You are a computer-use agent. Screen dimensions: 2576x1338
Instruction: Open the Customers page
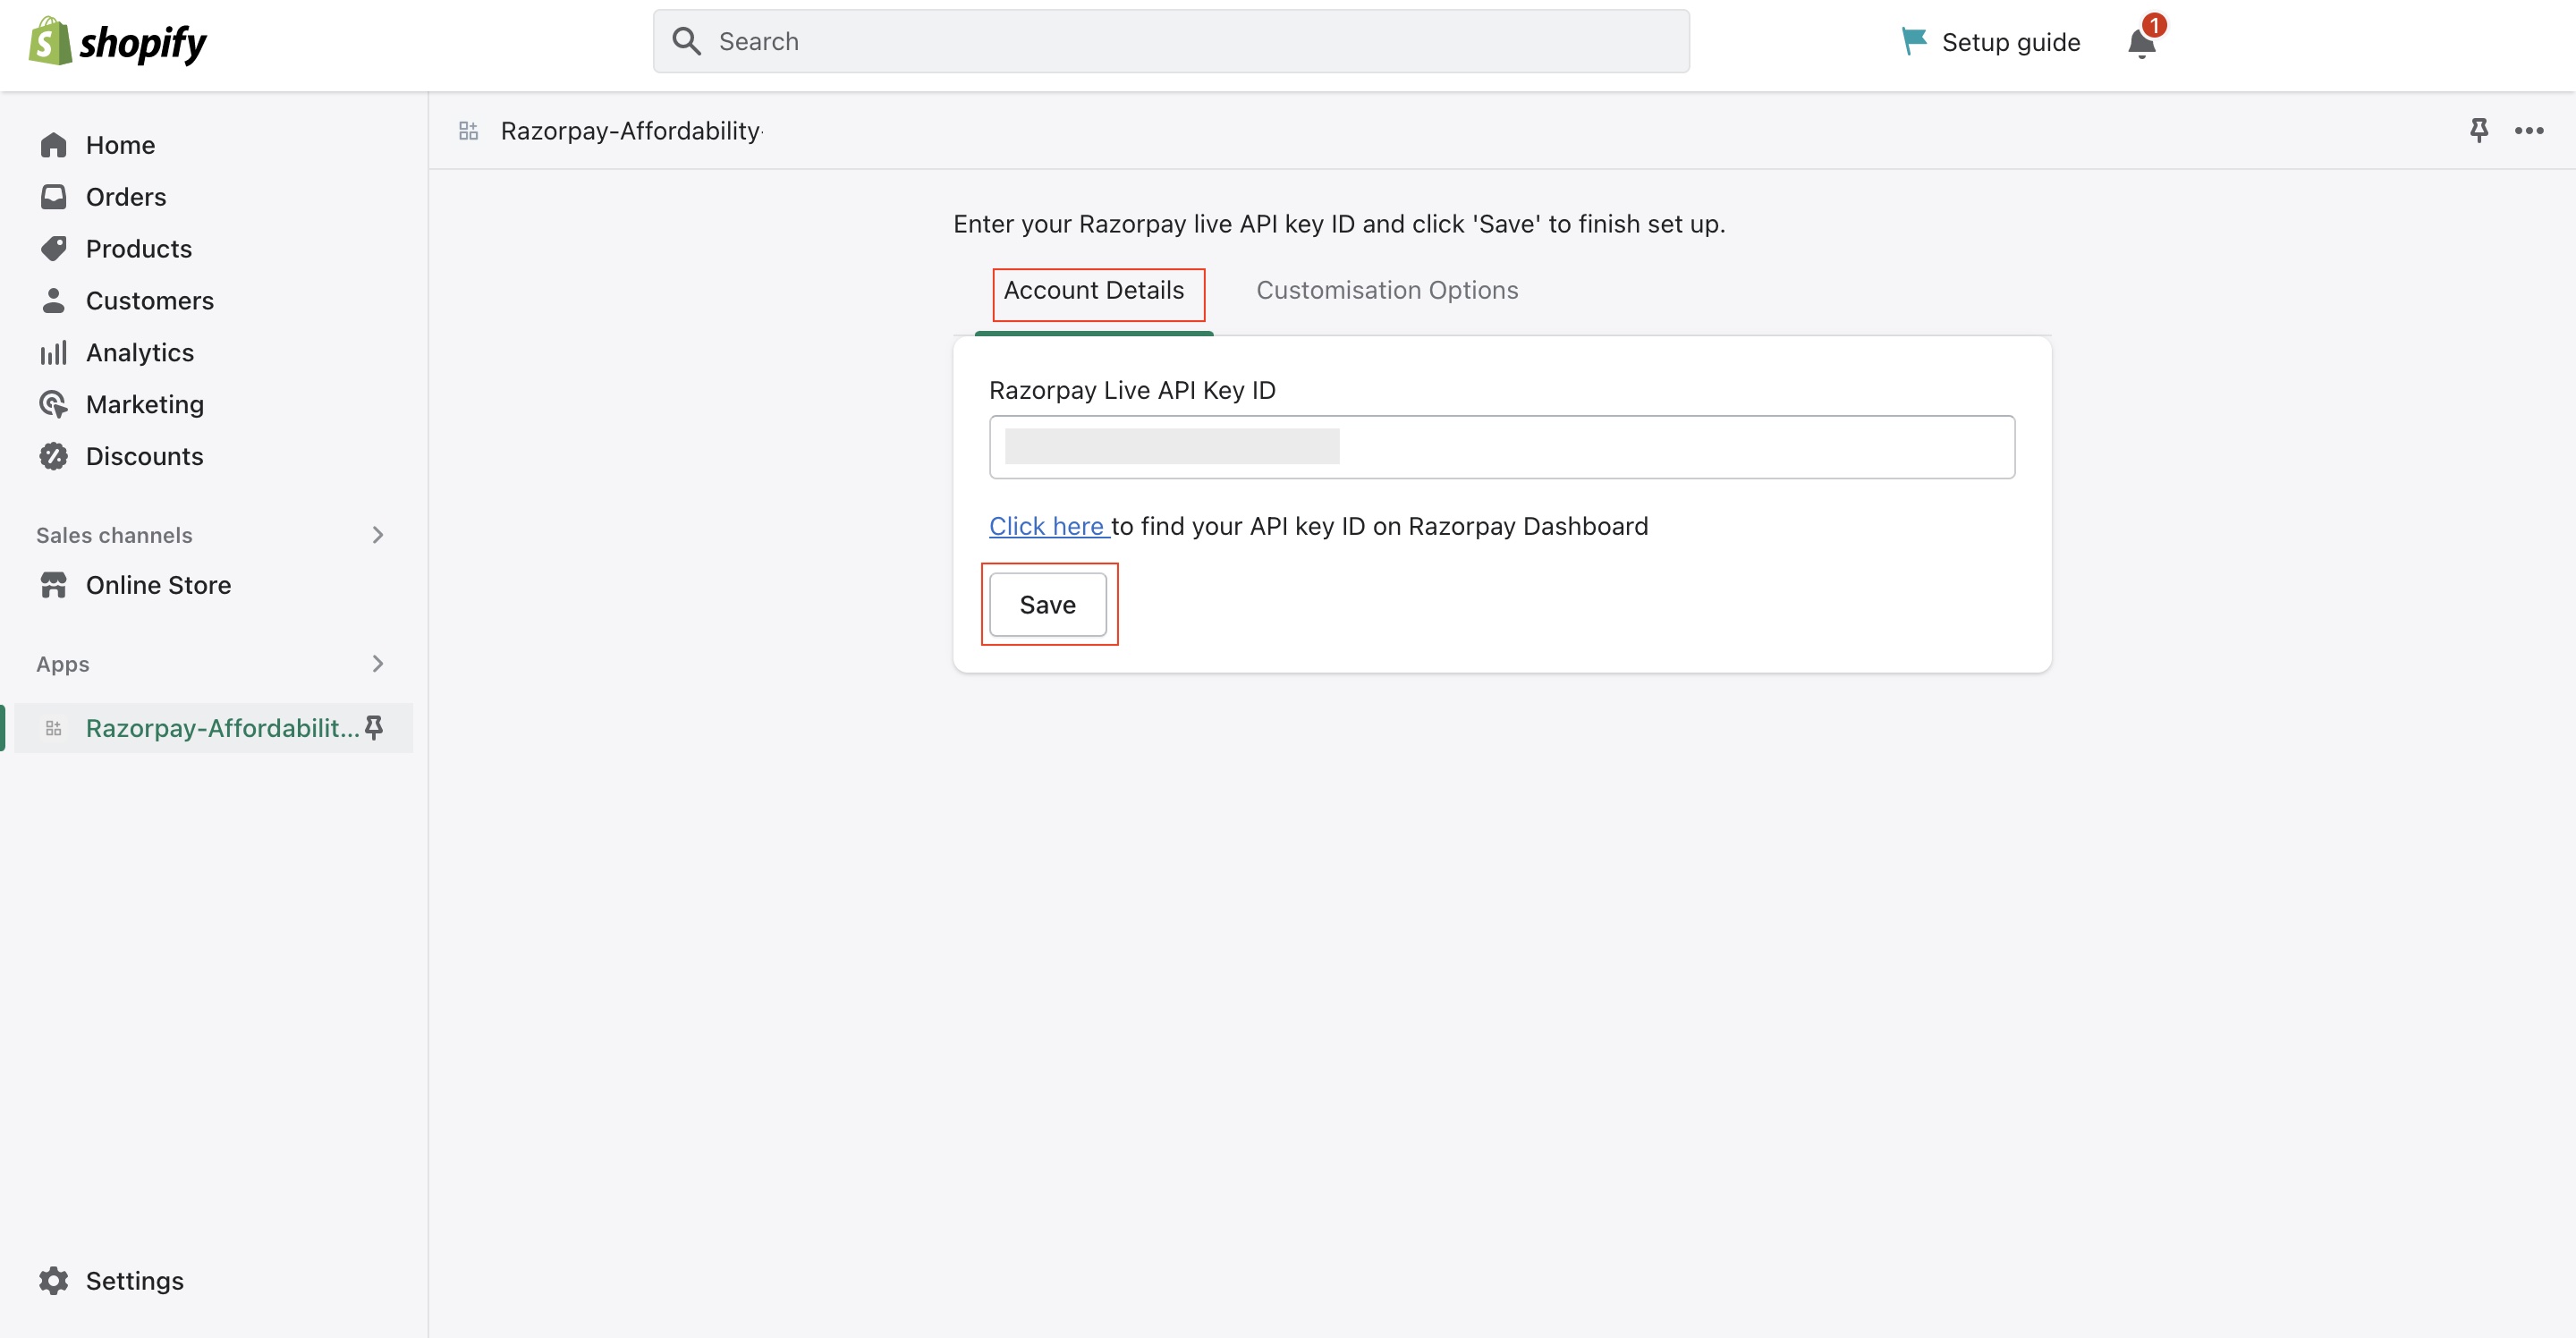point(150,301)
